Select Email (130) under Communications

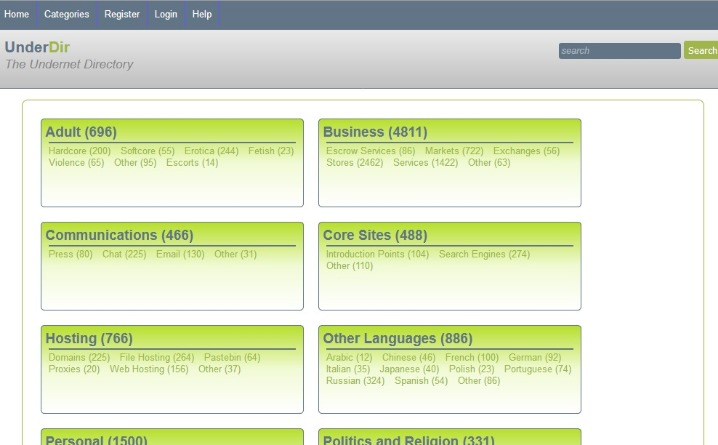(x=180, y=254)
